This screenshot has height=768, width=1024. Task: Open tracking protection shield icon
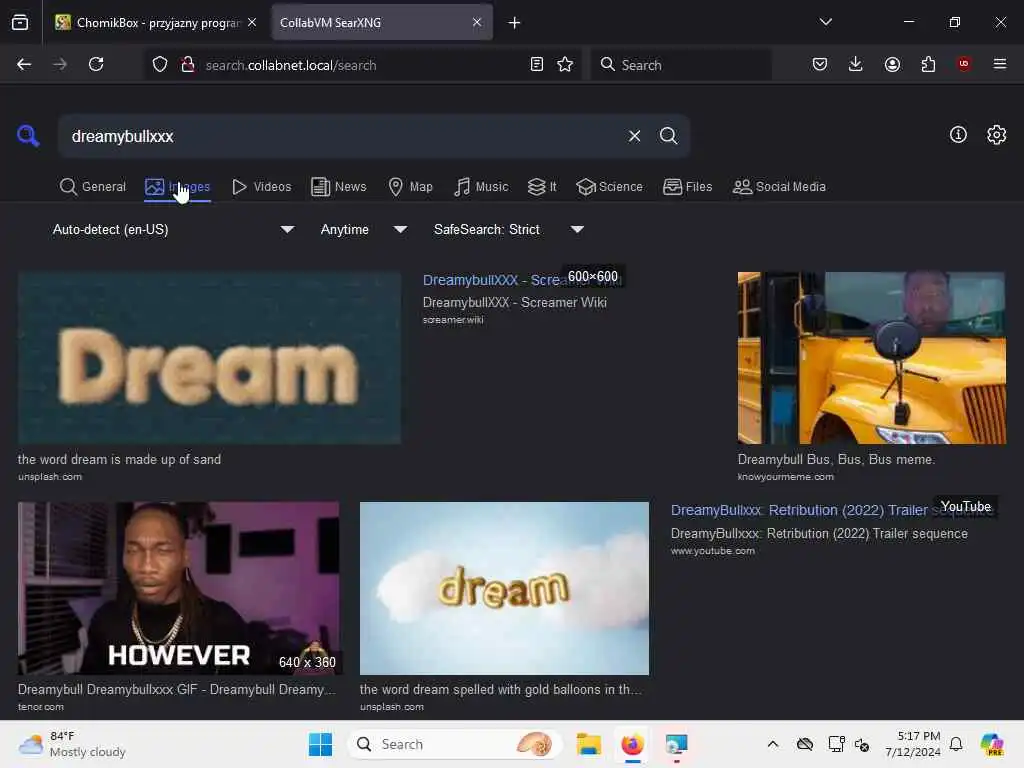click(x=160, y=64)
